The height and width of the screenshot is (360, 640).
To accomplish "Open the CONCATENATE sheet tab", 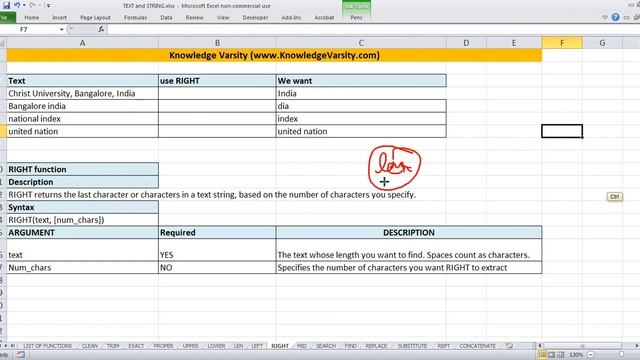I will (x=477, y=346).
